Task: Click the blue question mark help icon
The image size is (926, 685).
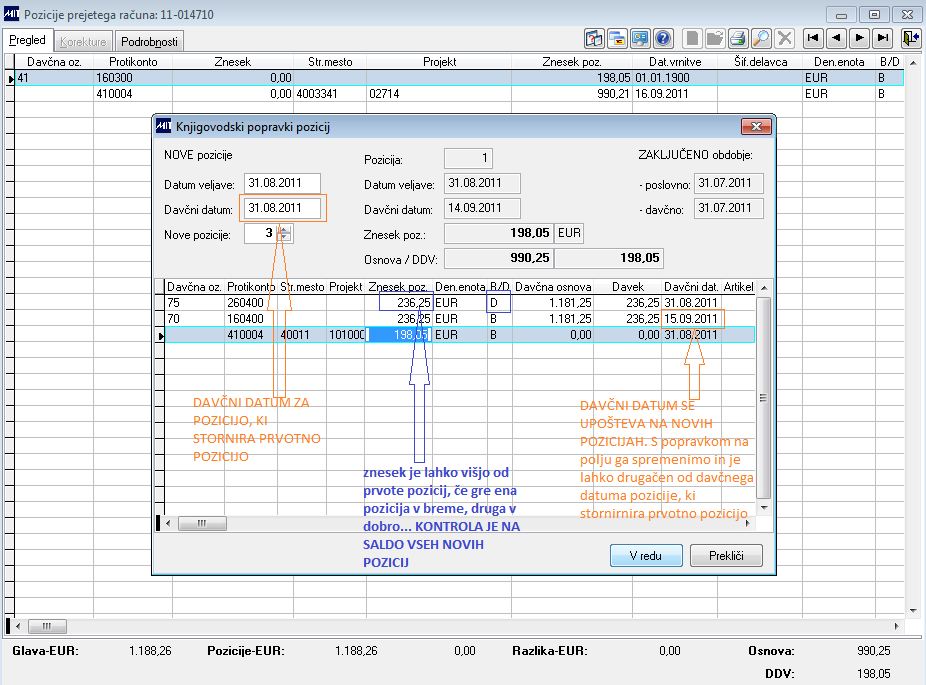Action: [x=663, y=39]
